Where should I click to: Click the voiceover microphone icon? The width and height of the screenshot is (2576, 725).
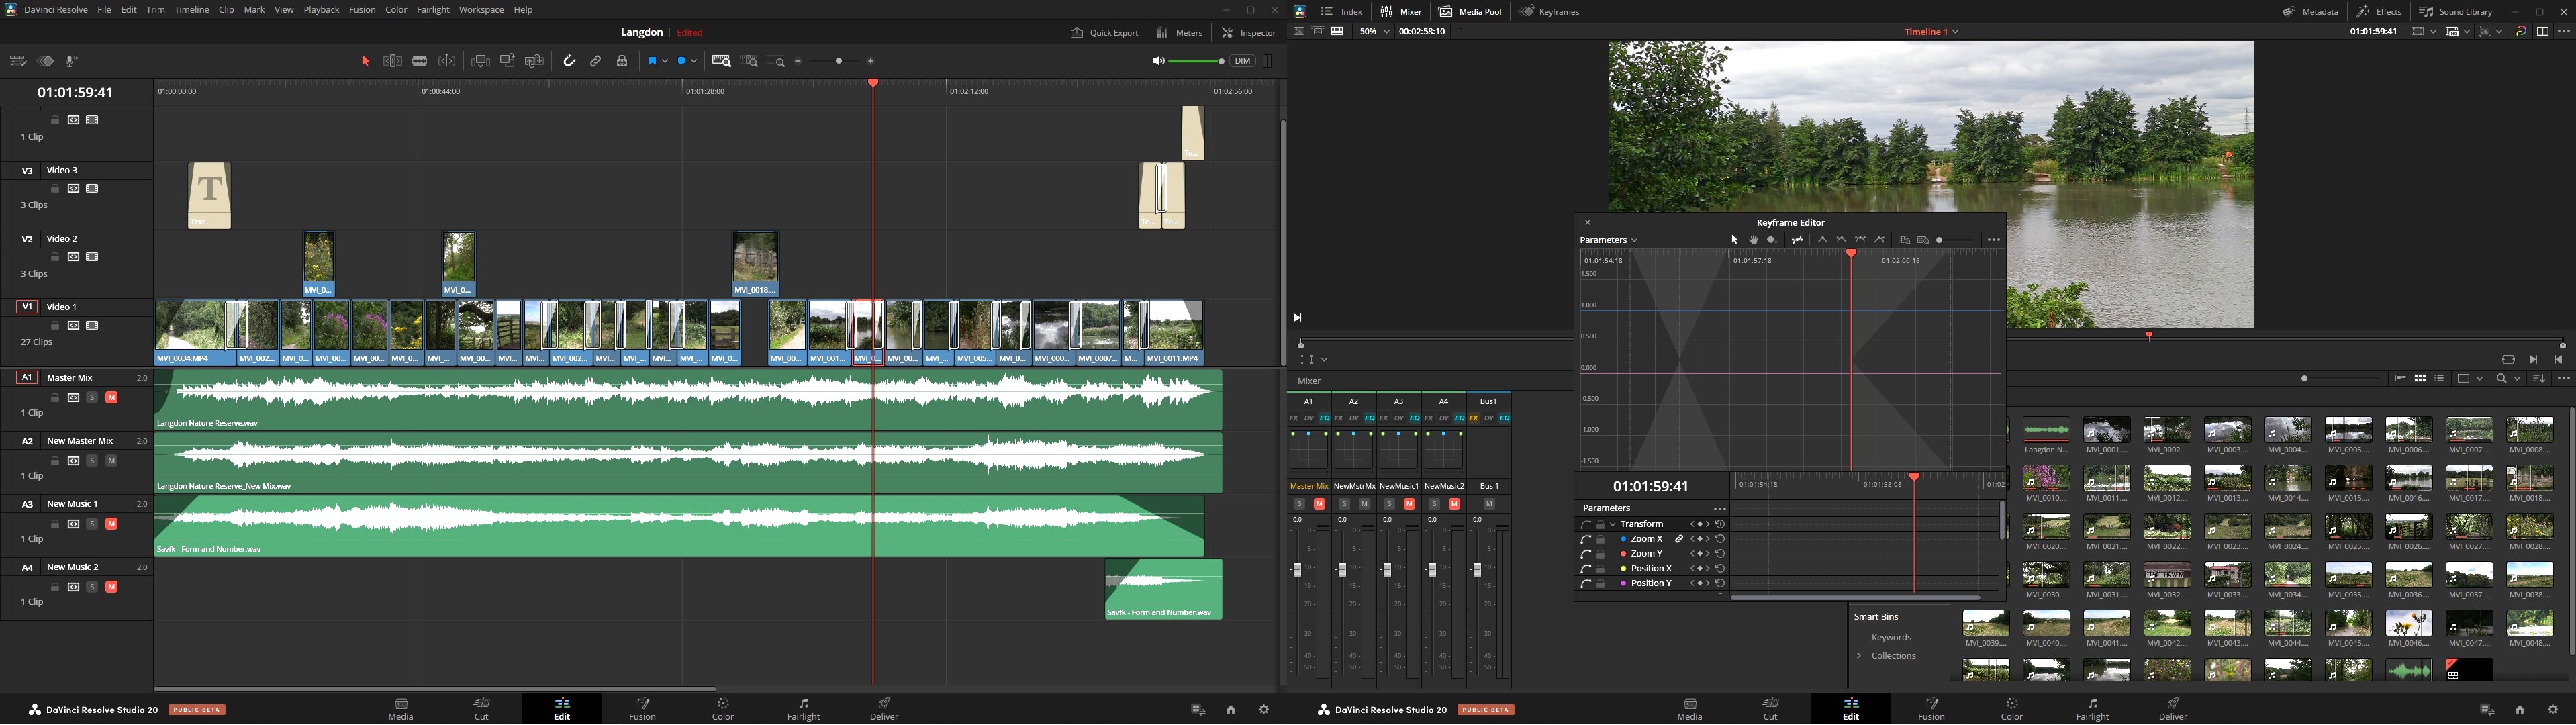pos(72,62)
